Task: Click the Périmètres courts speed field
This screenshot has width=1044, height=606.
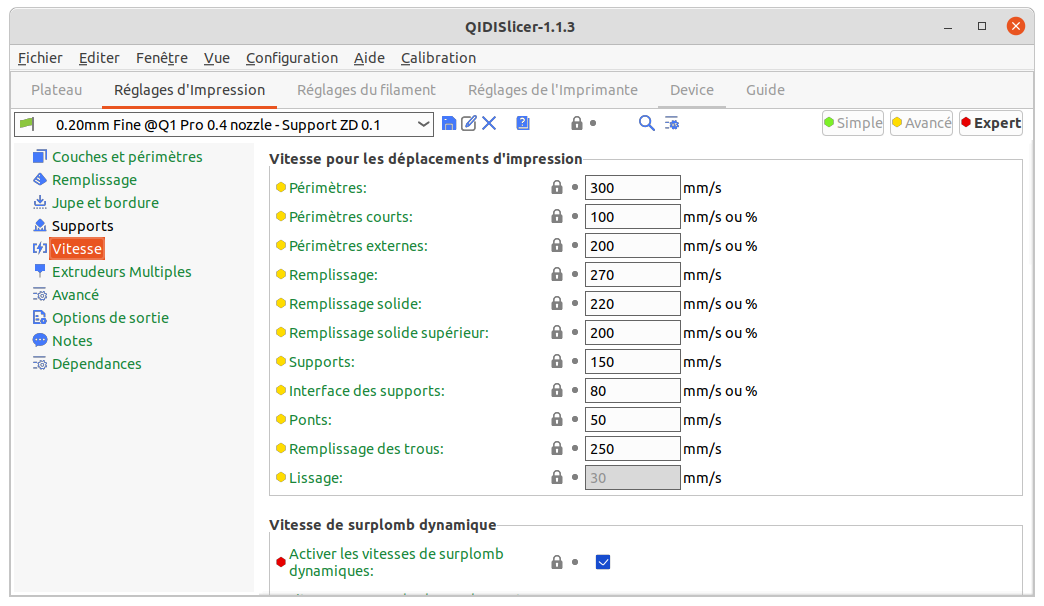Action: click(633, 216)
